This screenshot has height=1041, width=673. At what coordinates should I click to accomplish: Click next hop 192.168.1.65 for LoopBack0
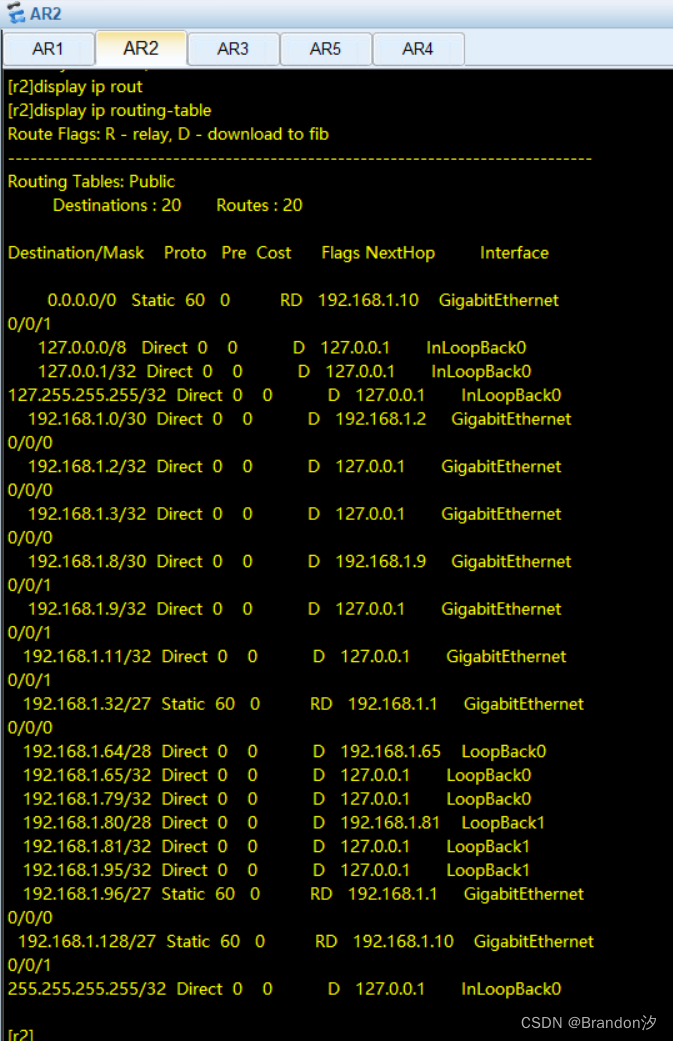(390, 752)
